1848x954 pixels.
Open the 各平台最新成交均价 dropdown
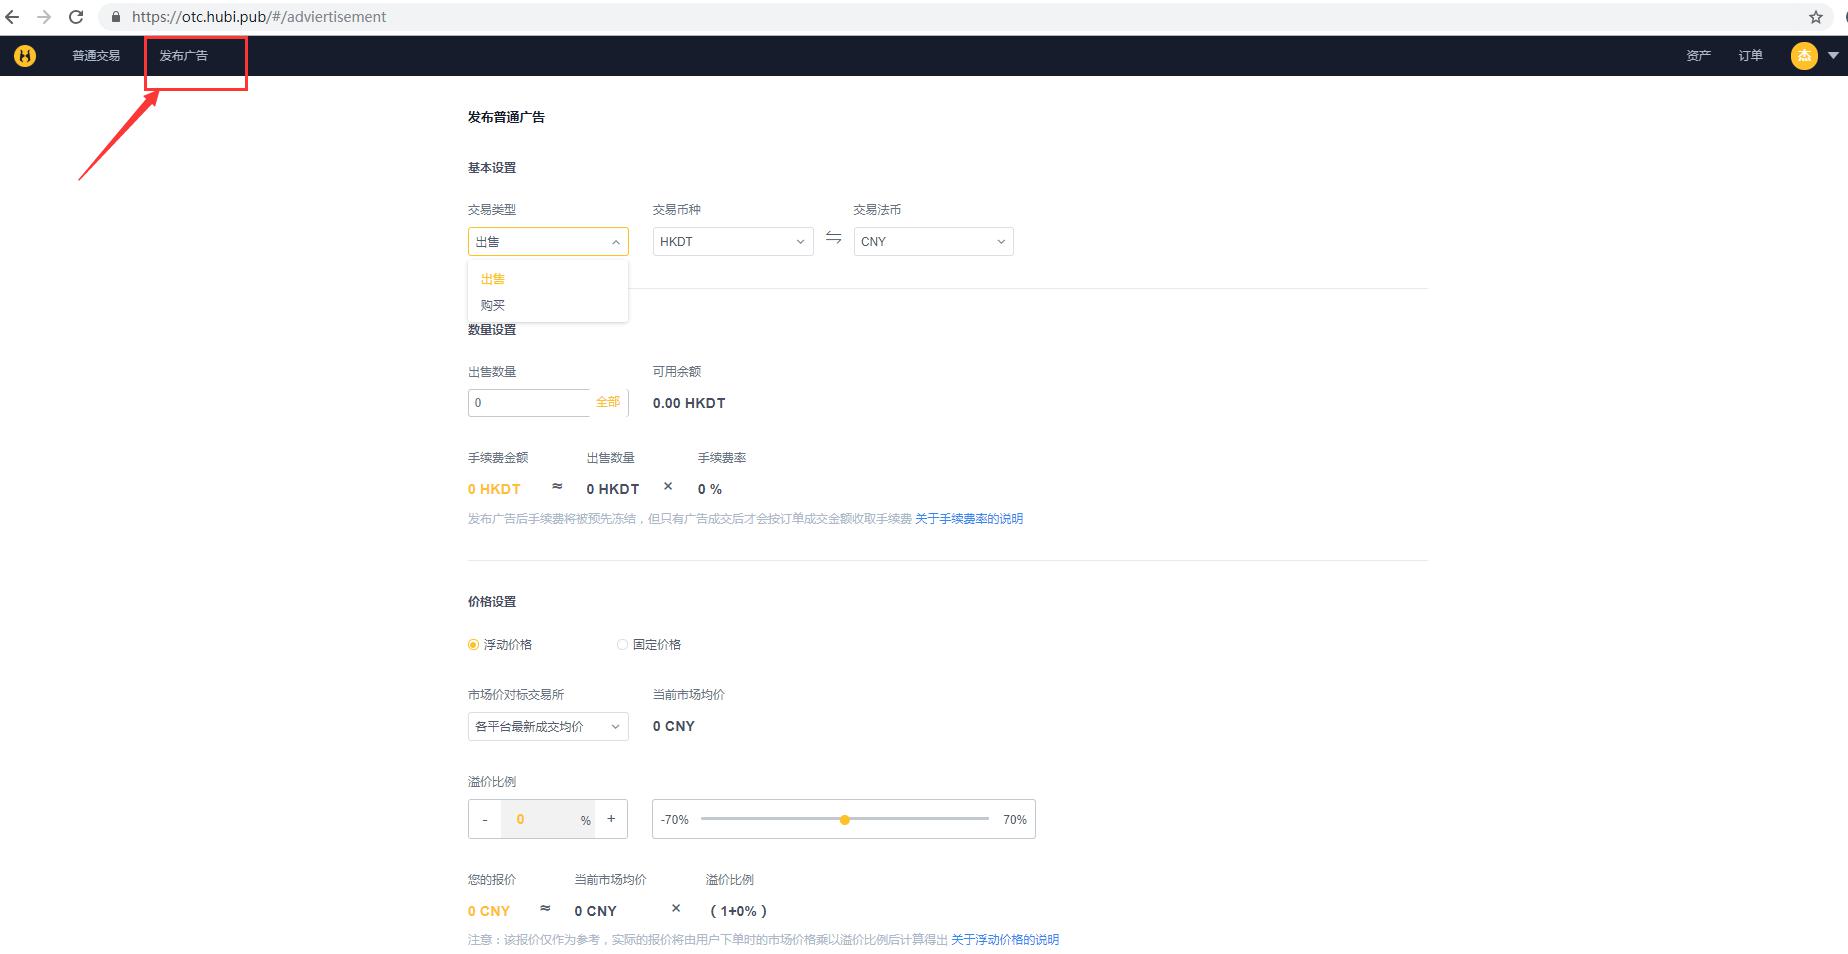(548, 727)
